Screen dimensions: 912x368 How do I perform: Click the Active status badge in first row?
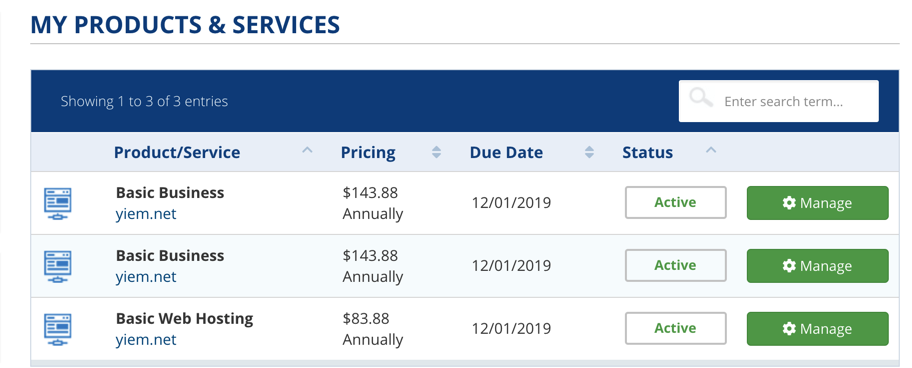(675, 202)
